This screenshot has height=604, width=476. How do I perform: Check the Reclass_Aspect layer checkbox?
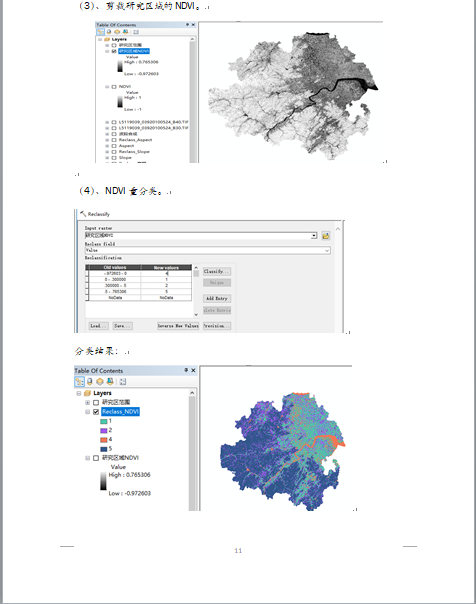coord(114,140)
